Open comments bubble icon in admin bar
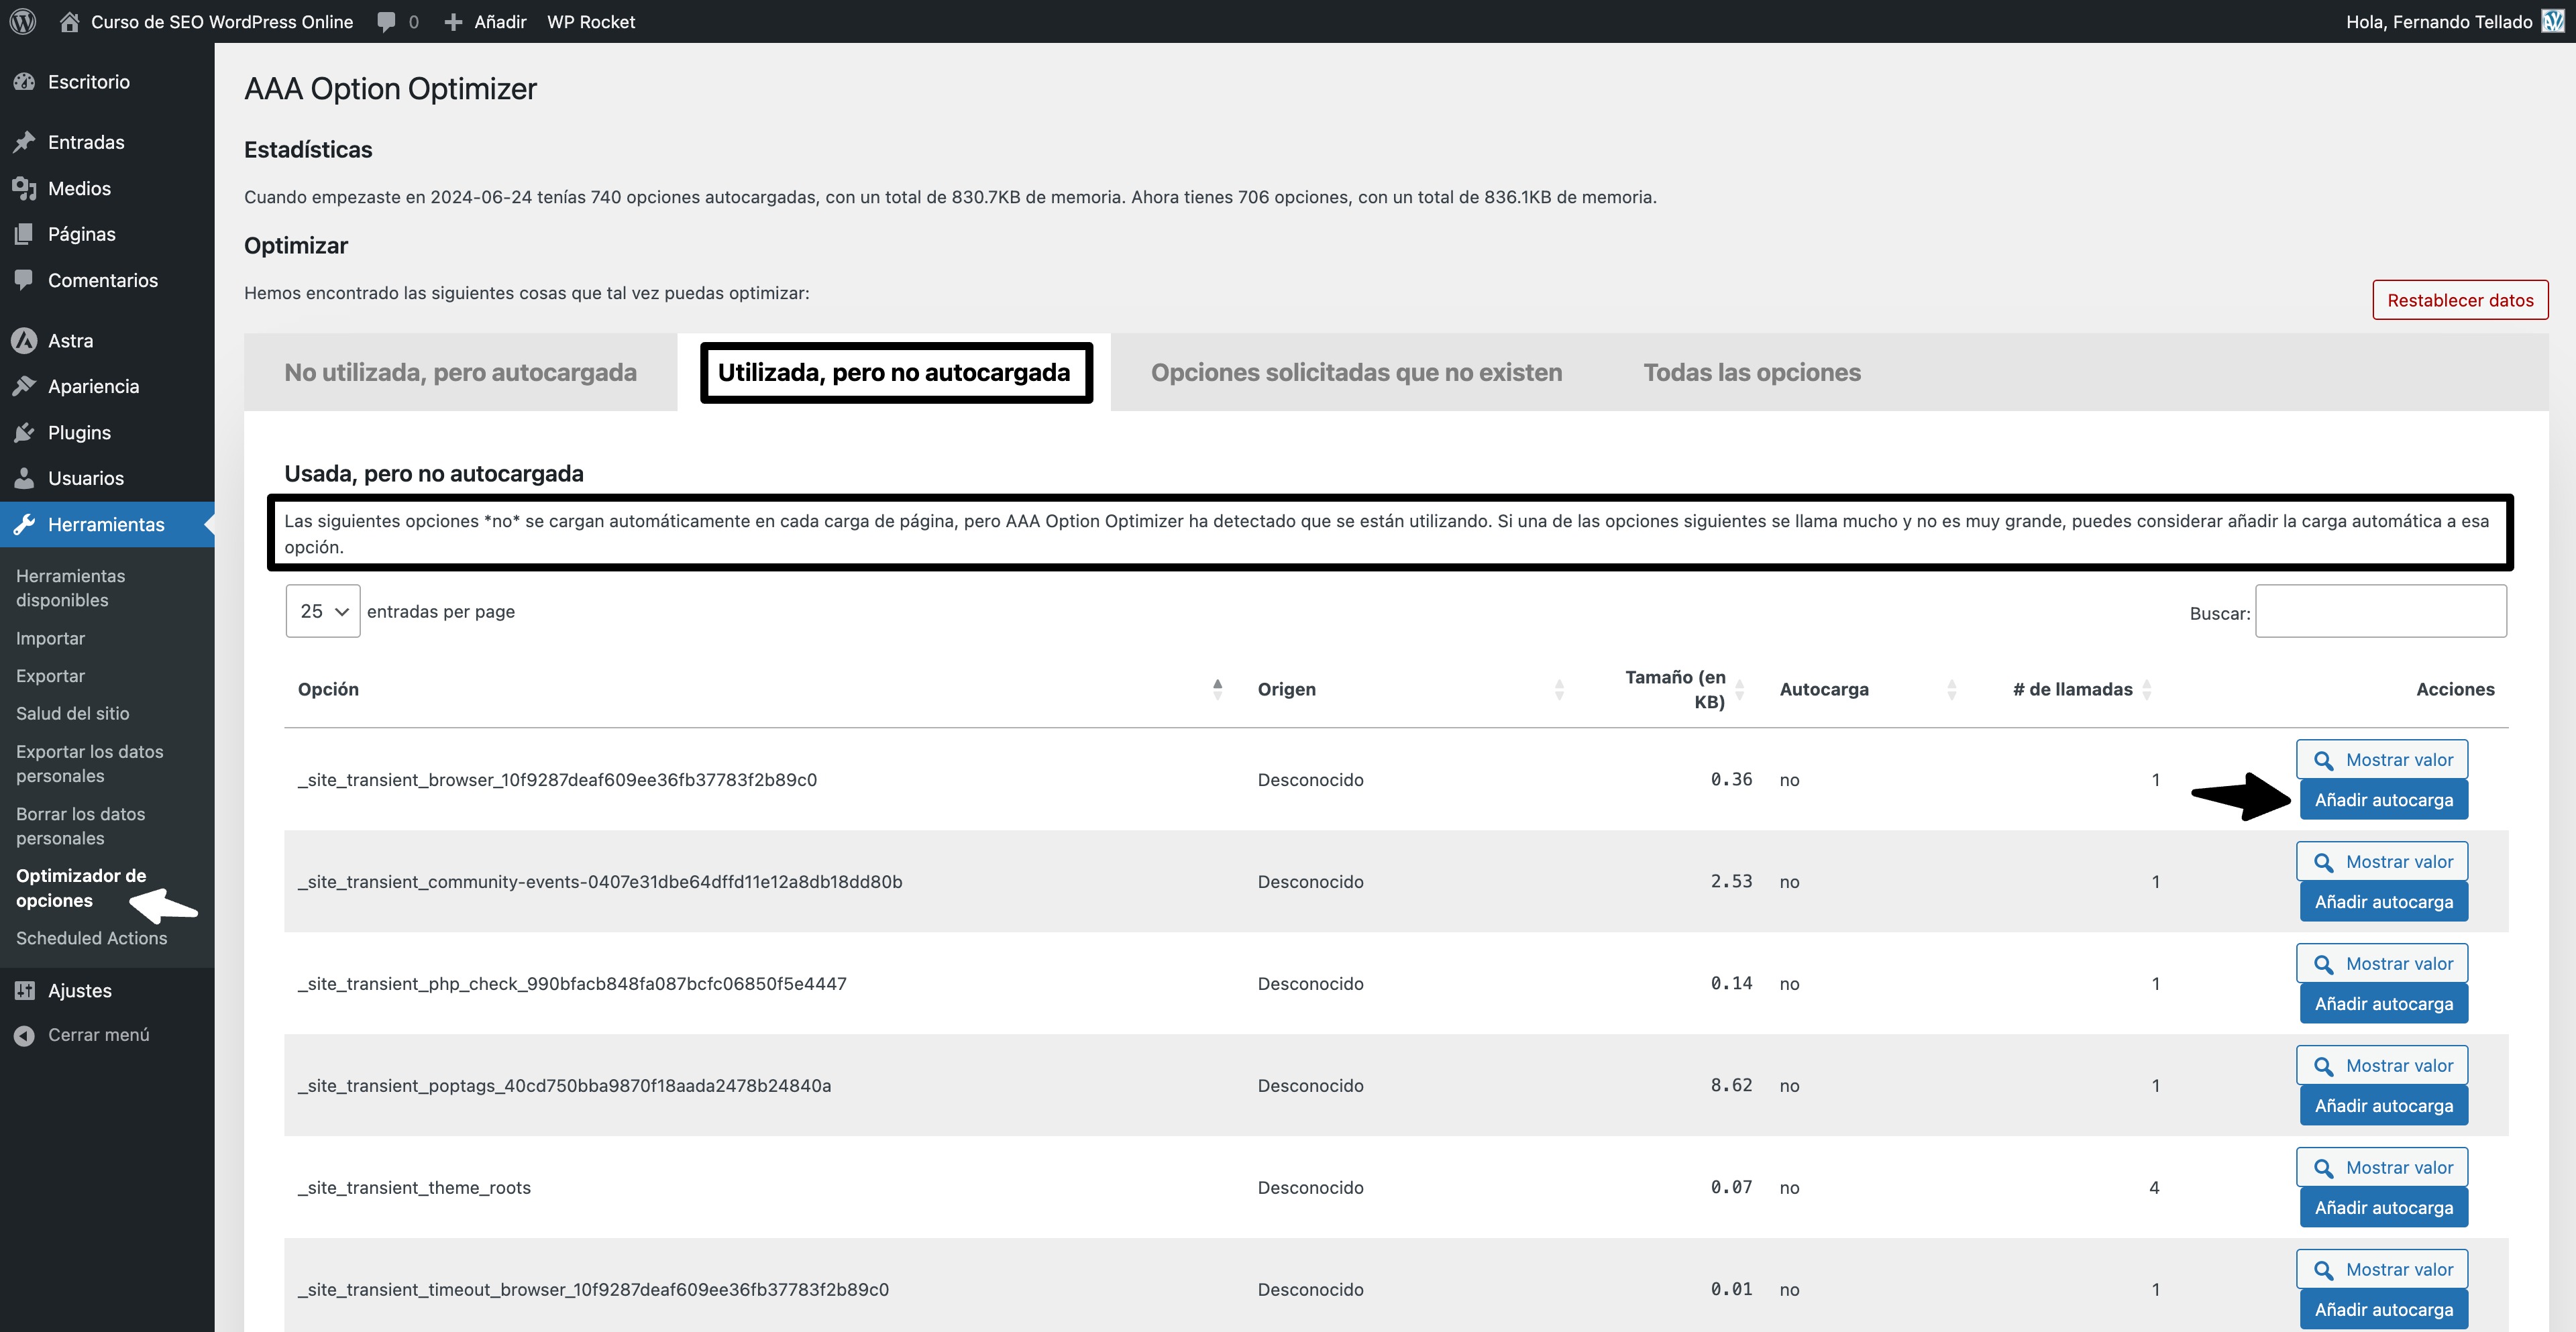This screenshot has height=1332, width=2576. (x=387, y=21)
